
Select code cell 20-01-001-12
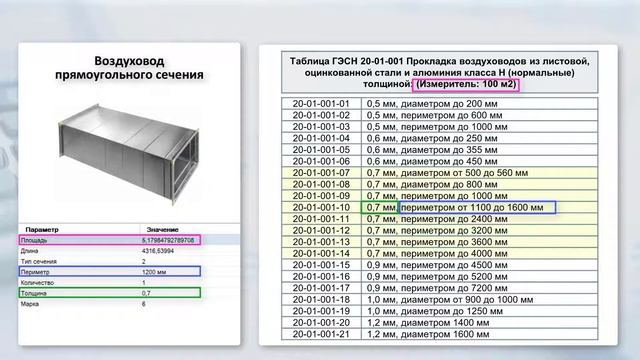tap(321, 231)
